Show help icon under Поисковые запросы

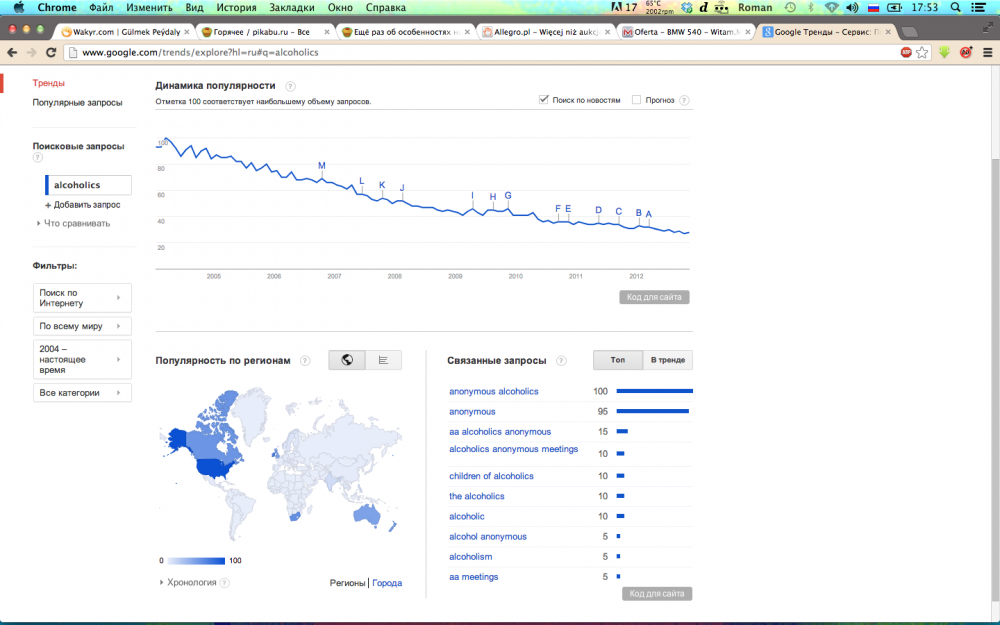pos(38,158)
